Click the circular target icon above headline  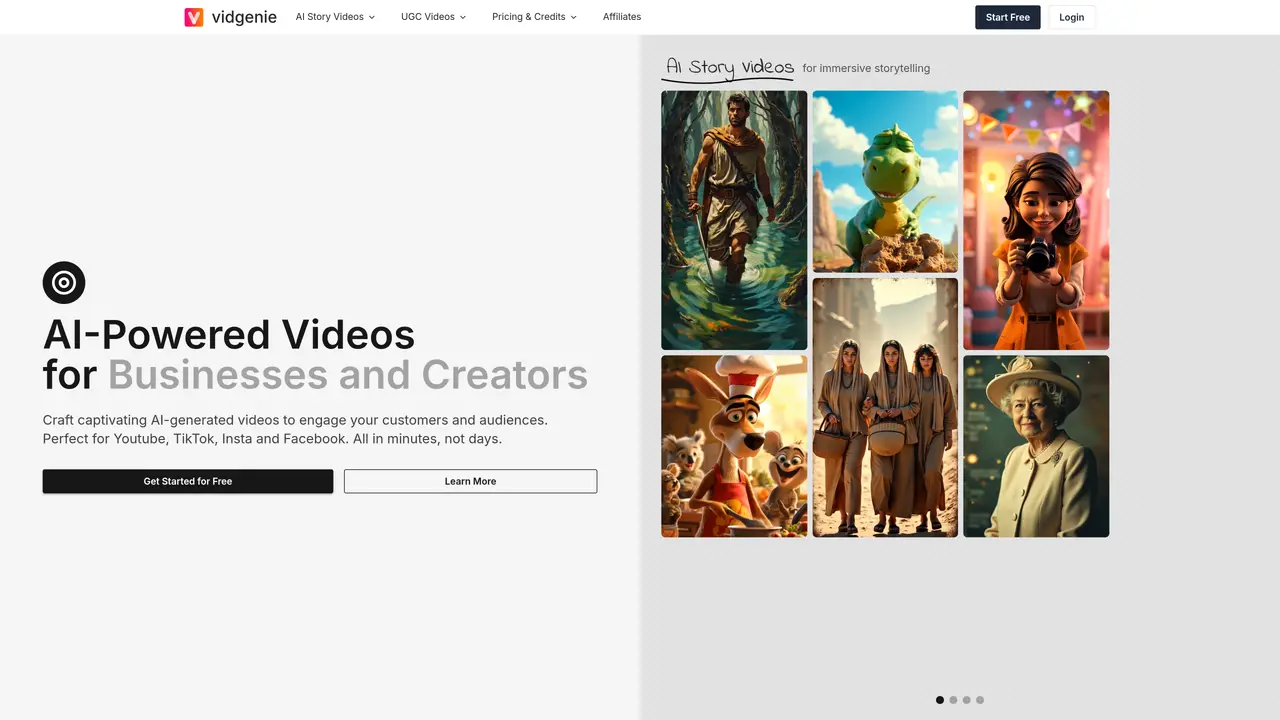tap(64, 283)
